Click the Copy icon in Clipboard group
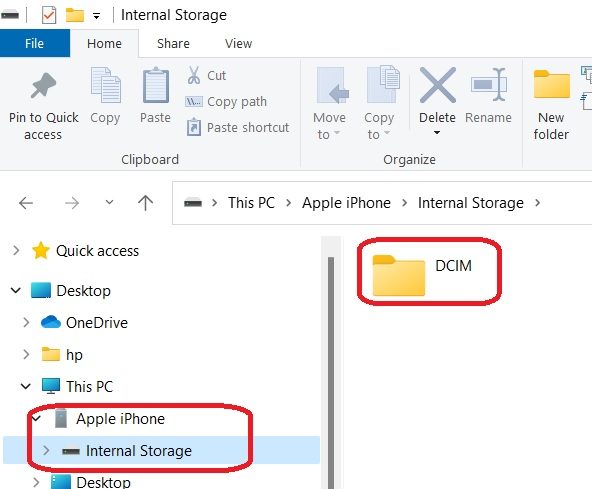 click(x=106, y=85)
